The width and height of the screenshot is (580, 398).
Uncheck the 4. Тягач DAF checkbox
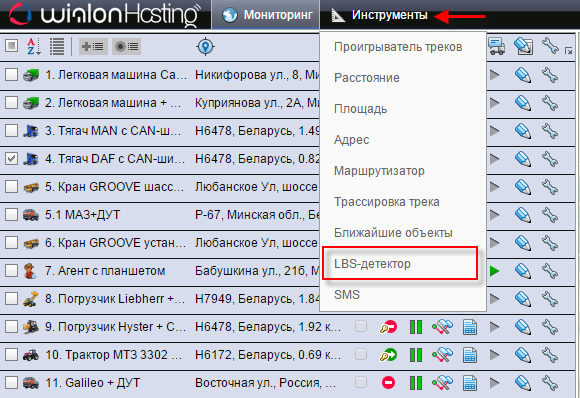(11, 159)
